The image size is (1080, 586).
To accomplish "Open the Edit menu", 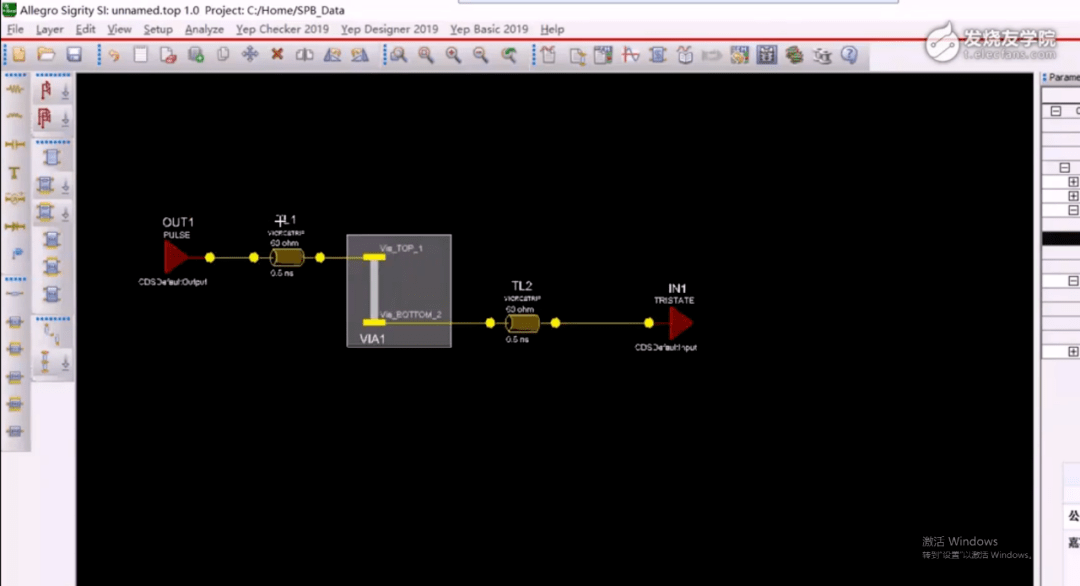I will 85,29.
